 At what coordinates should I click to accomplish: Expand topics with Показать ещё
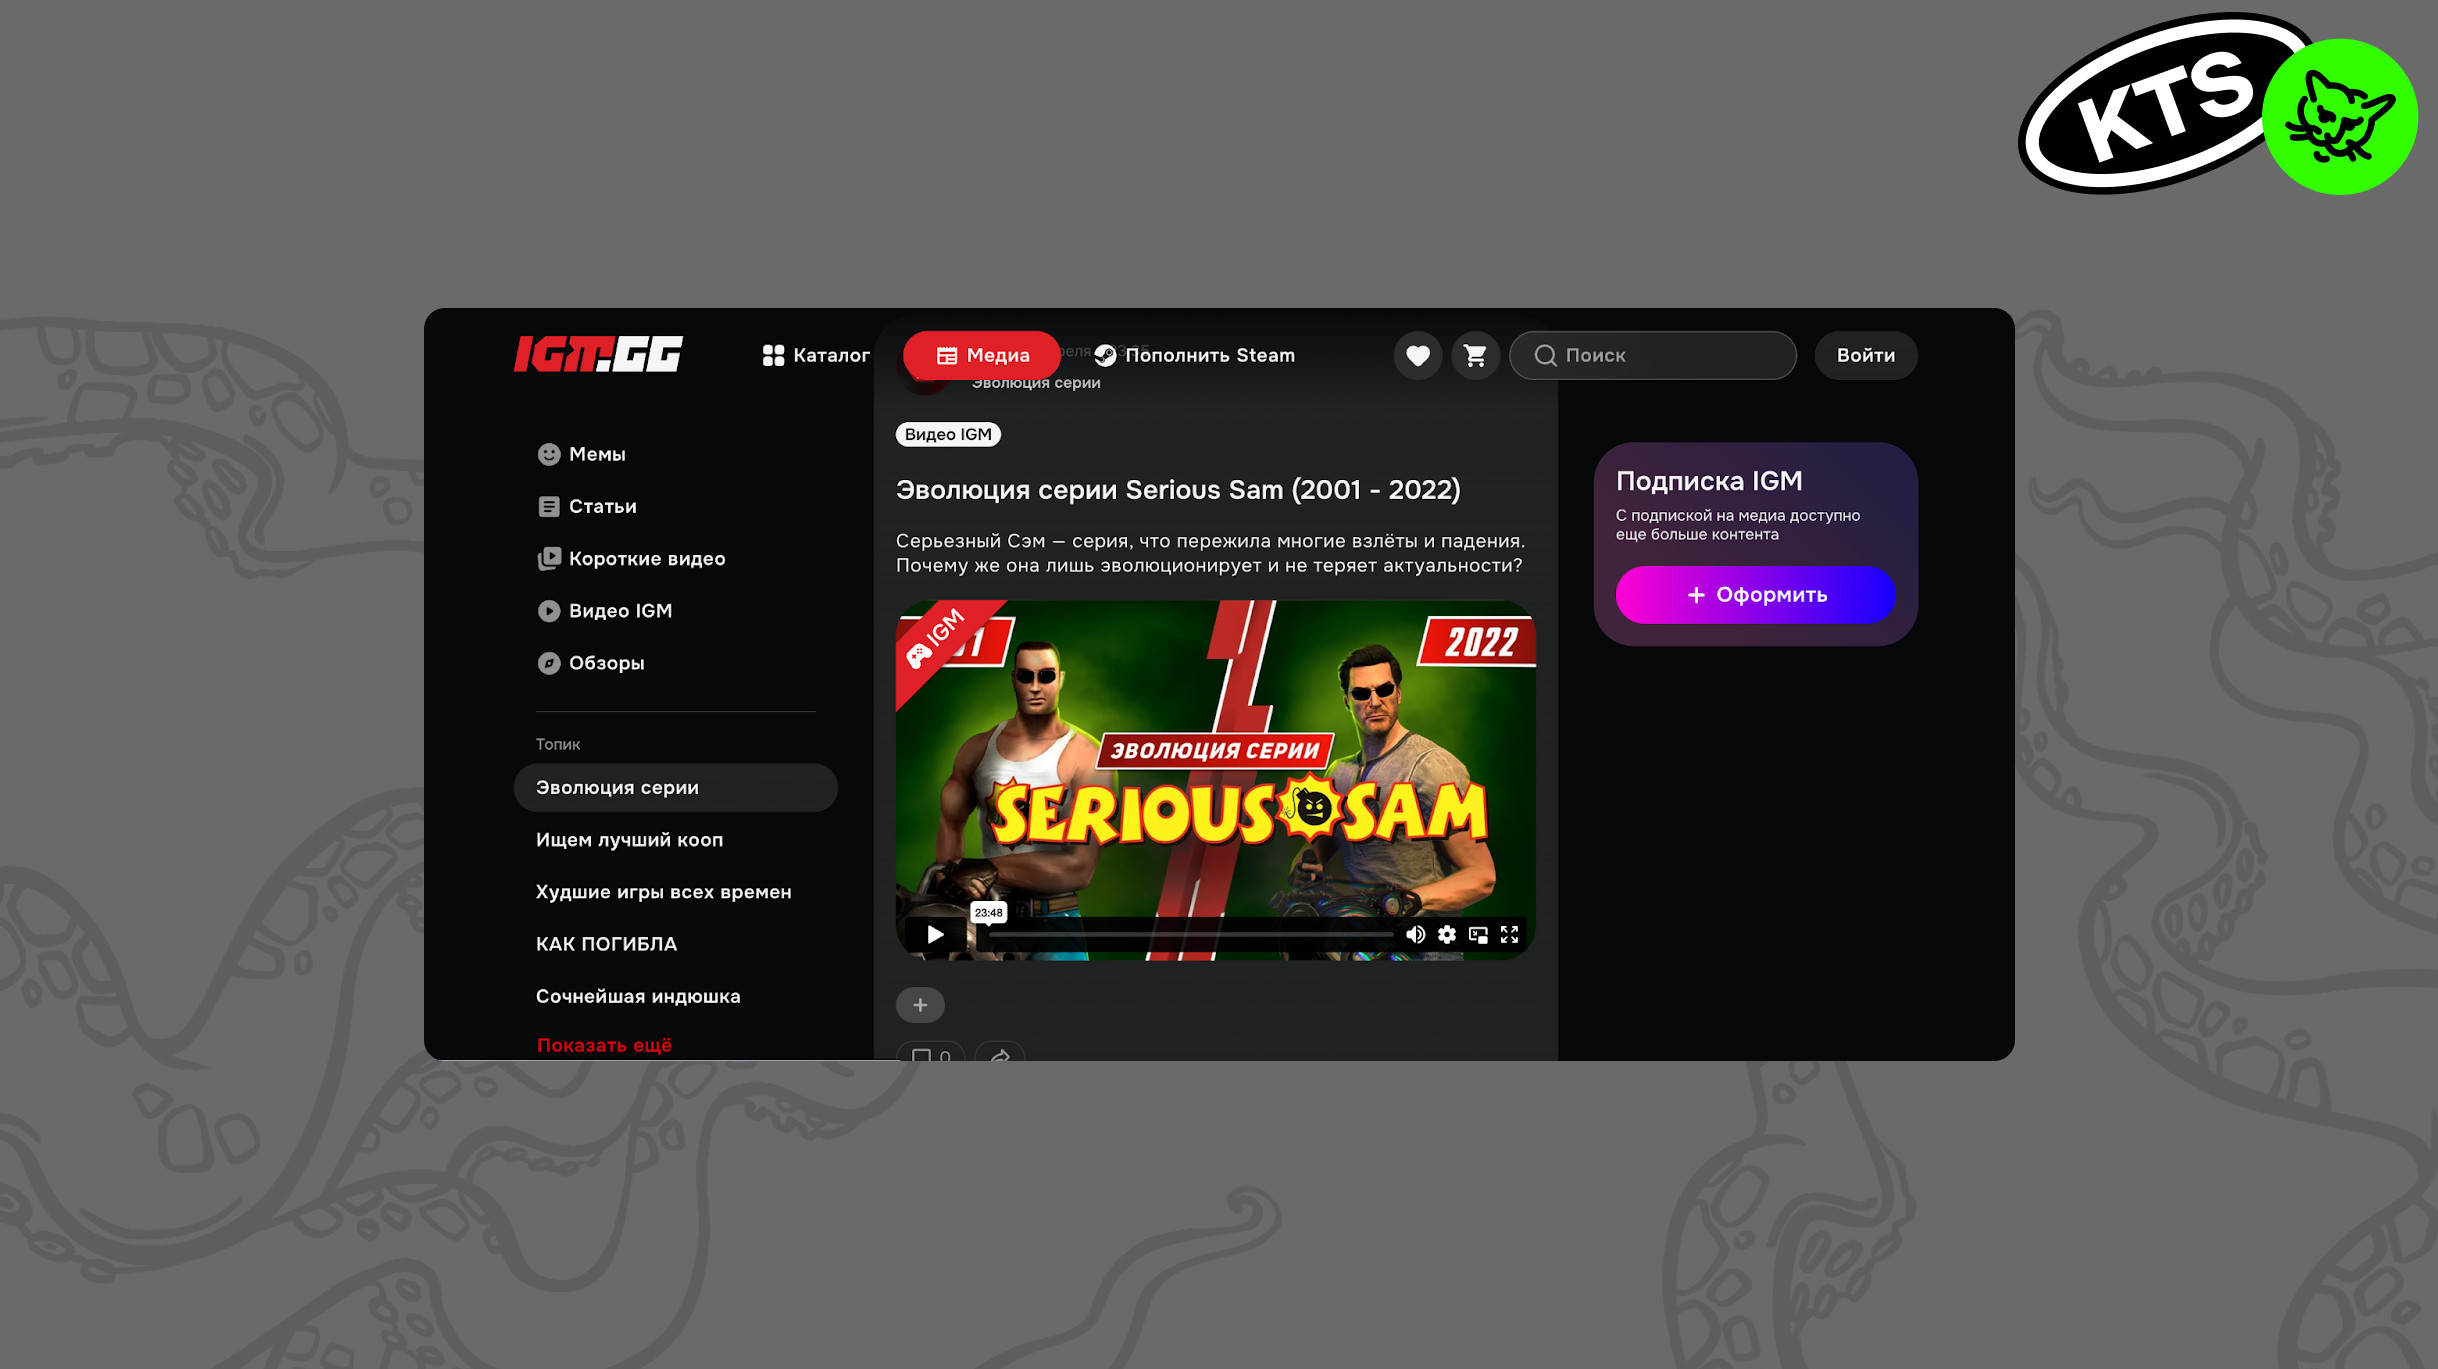pos(604,1045)
